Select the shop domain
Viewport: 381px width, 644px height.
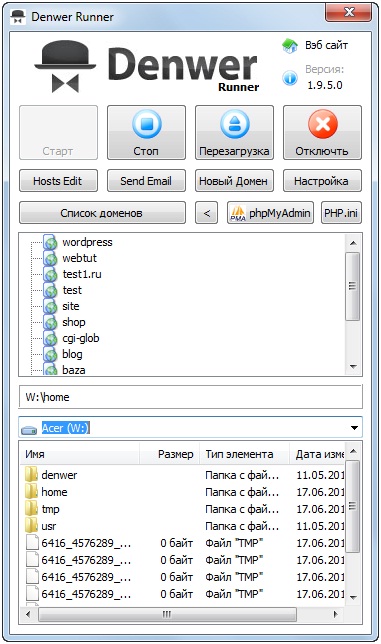point(73,322)
